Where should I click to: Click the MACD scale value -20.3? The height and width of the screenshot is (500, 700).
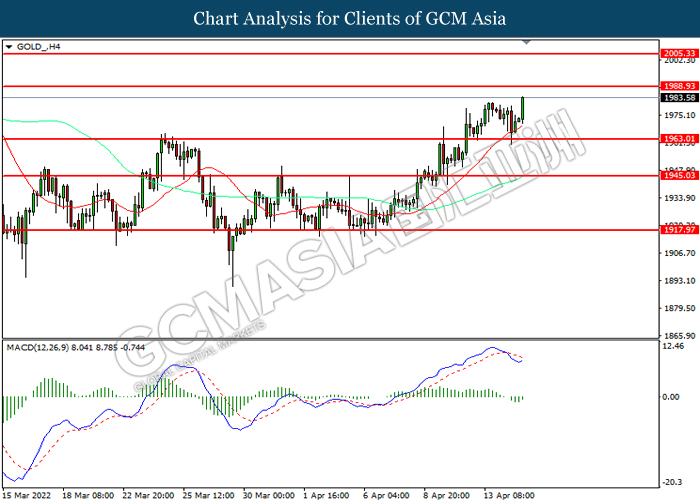tap(672, 482)
